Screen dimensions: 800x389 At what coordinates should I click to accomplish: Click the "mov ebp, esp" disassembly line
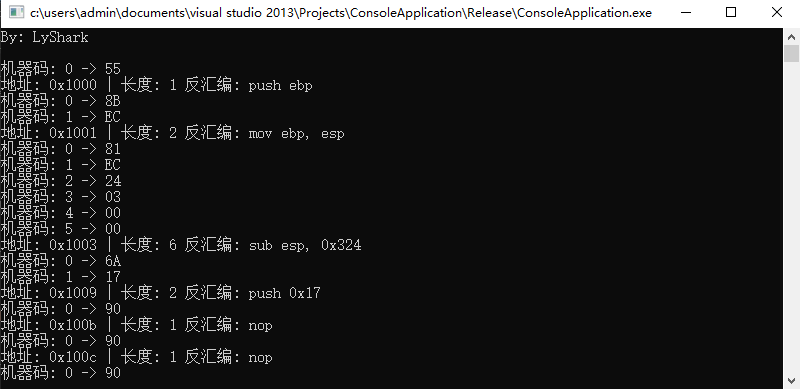coord(172,133)
